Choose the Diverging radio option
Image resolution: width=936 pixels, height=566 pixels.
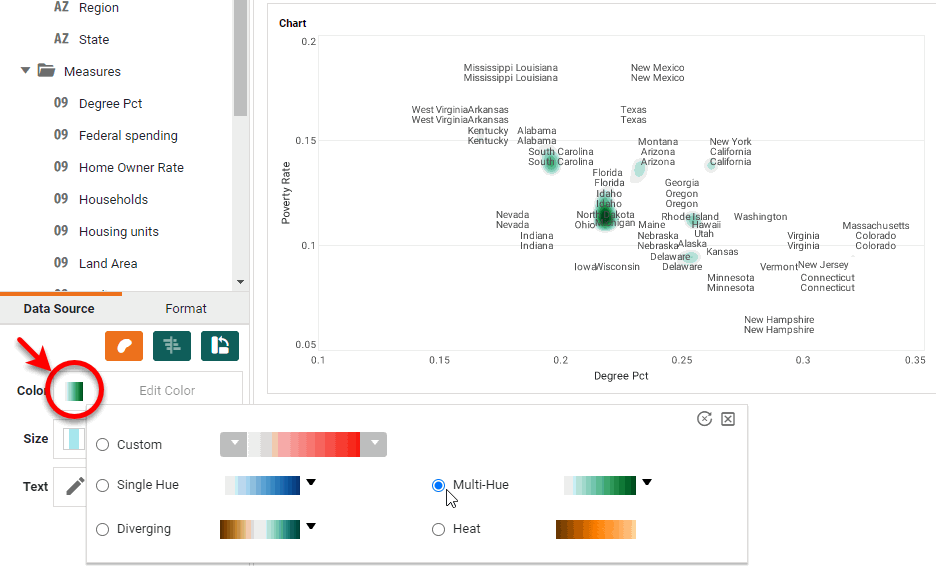103,529
